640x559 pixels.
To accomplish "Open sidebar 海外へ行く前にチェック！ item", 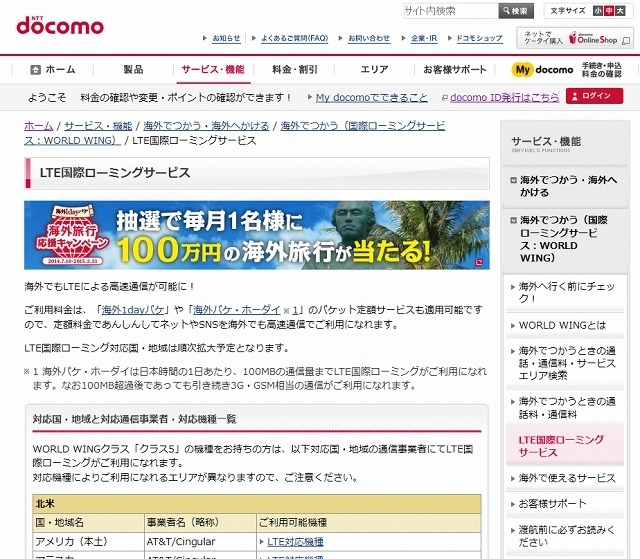I will tap(565, 292).
